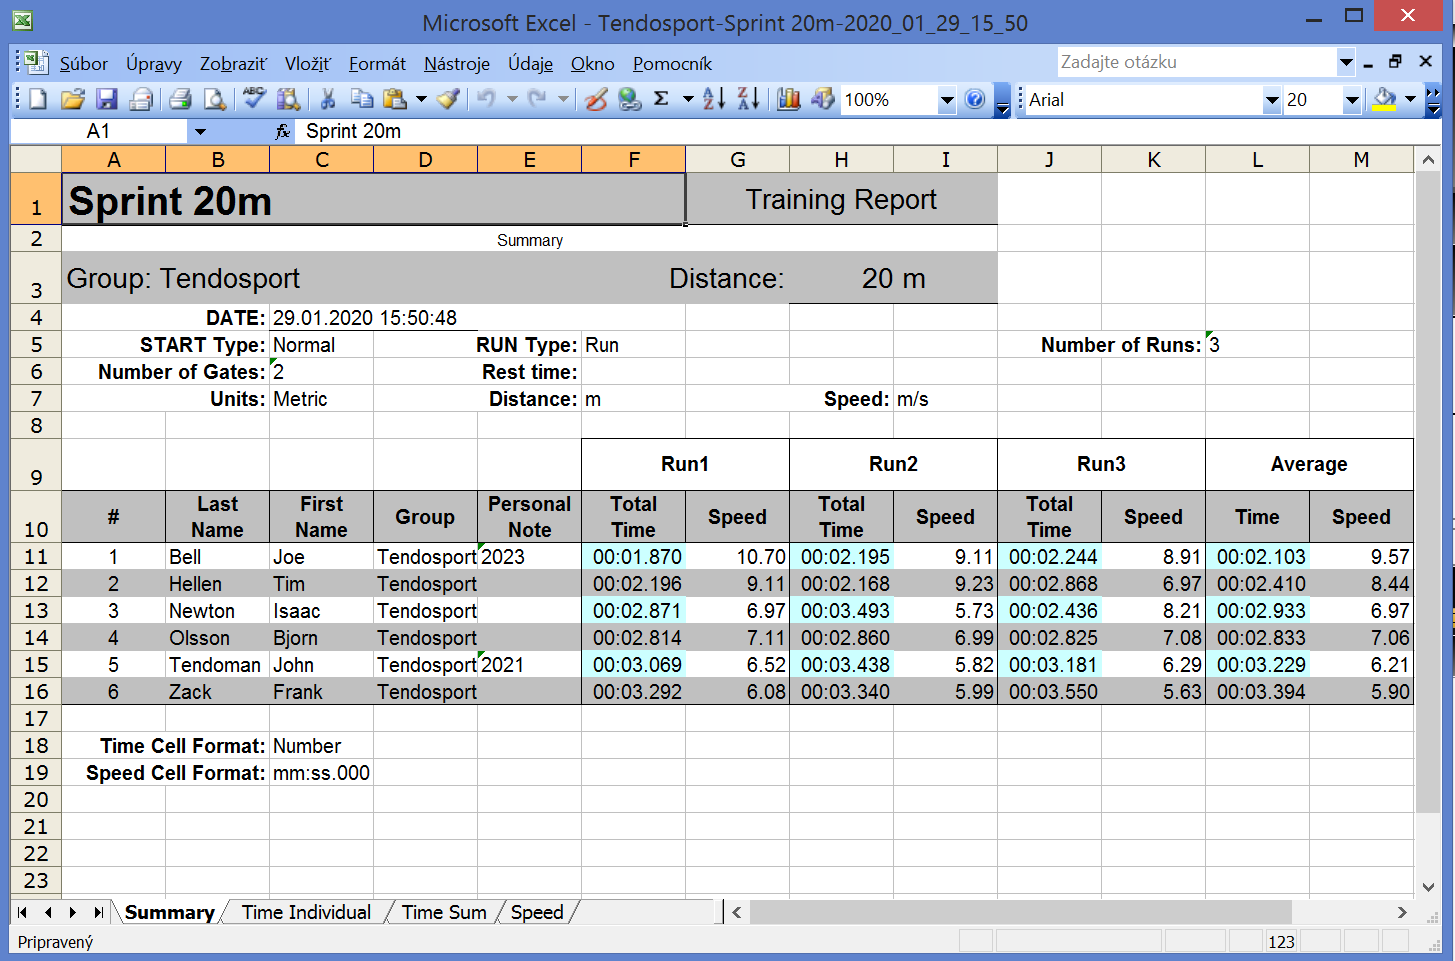Sort ascending A to Z
The width and height of the screenshot is (1455, 961).
tap(714, 99)
